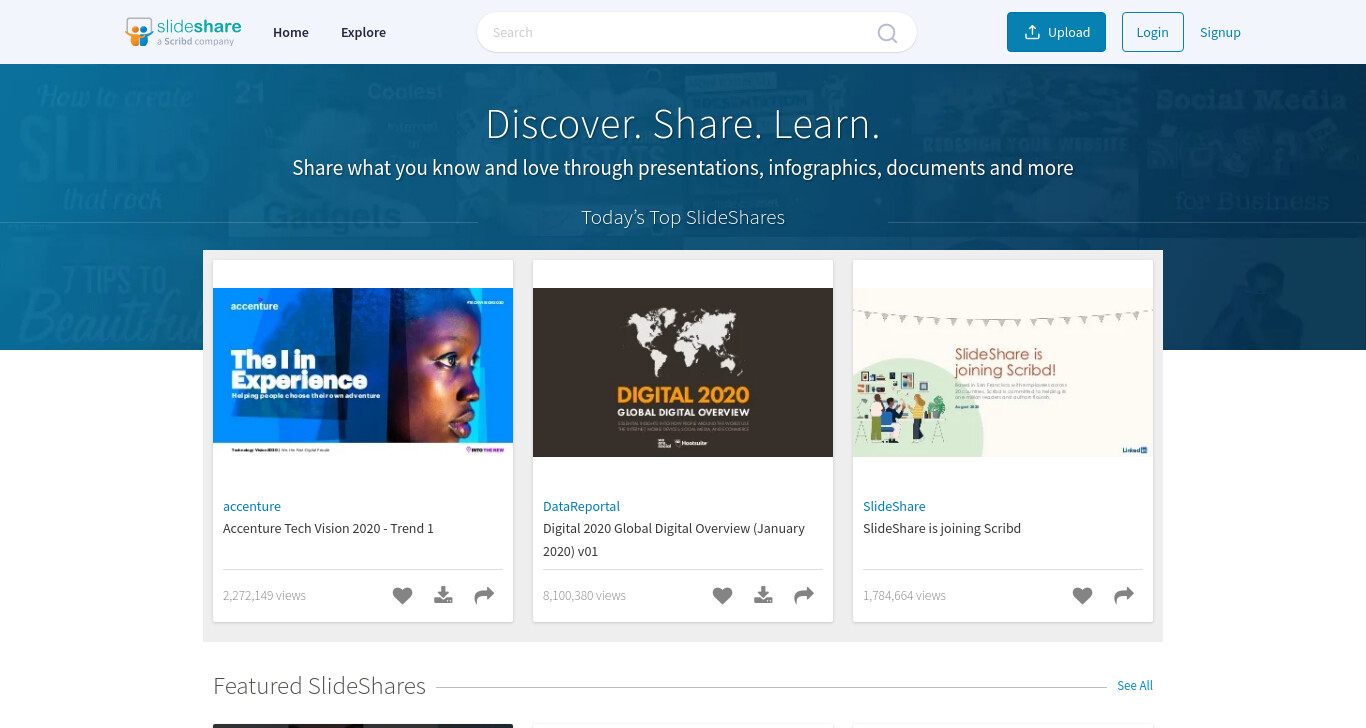1366x728 pixels.
Task: Open the SlideShare author link
Action: [894, 506]
